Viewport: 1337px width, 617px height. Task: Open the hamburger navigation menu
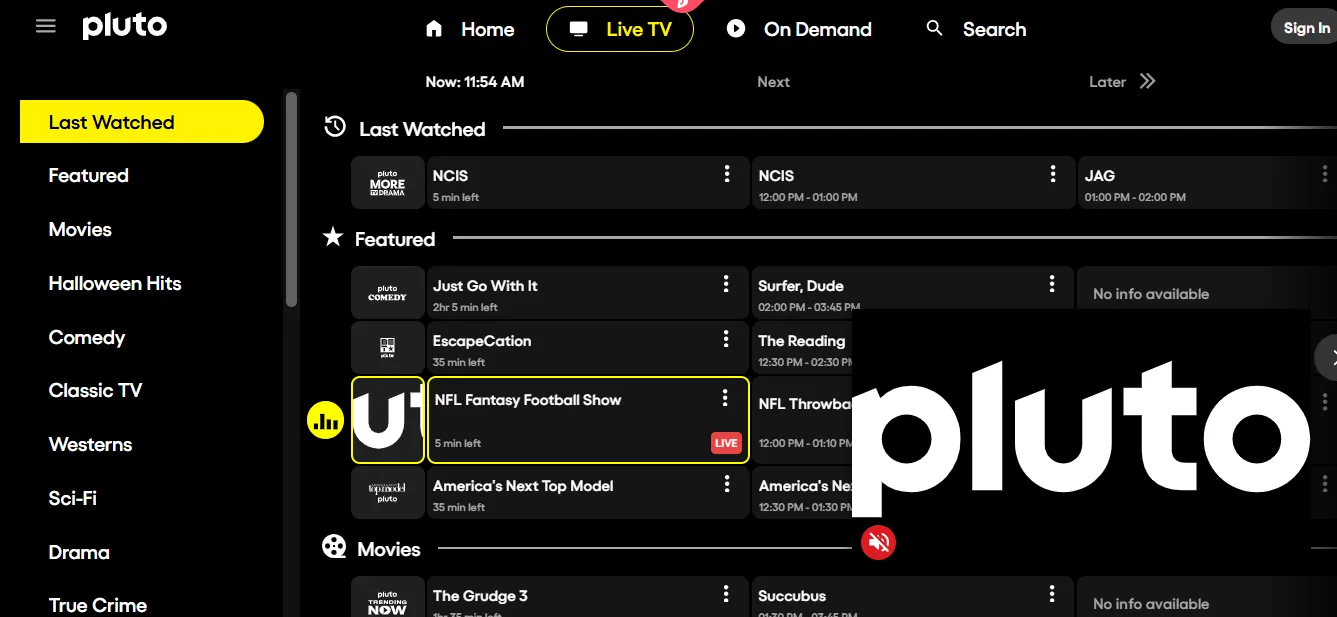(45, 26)
